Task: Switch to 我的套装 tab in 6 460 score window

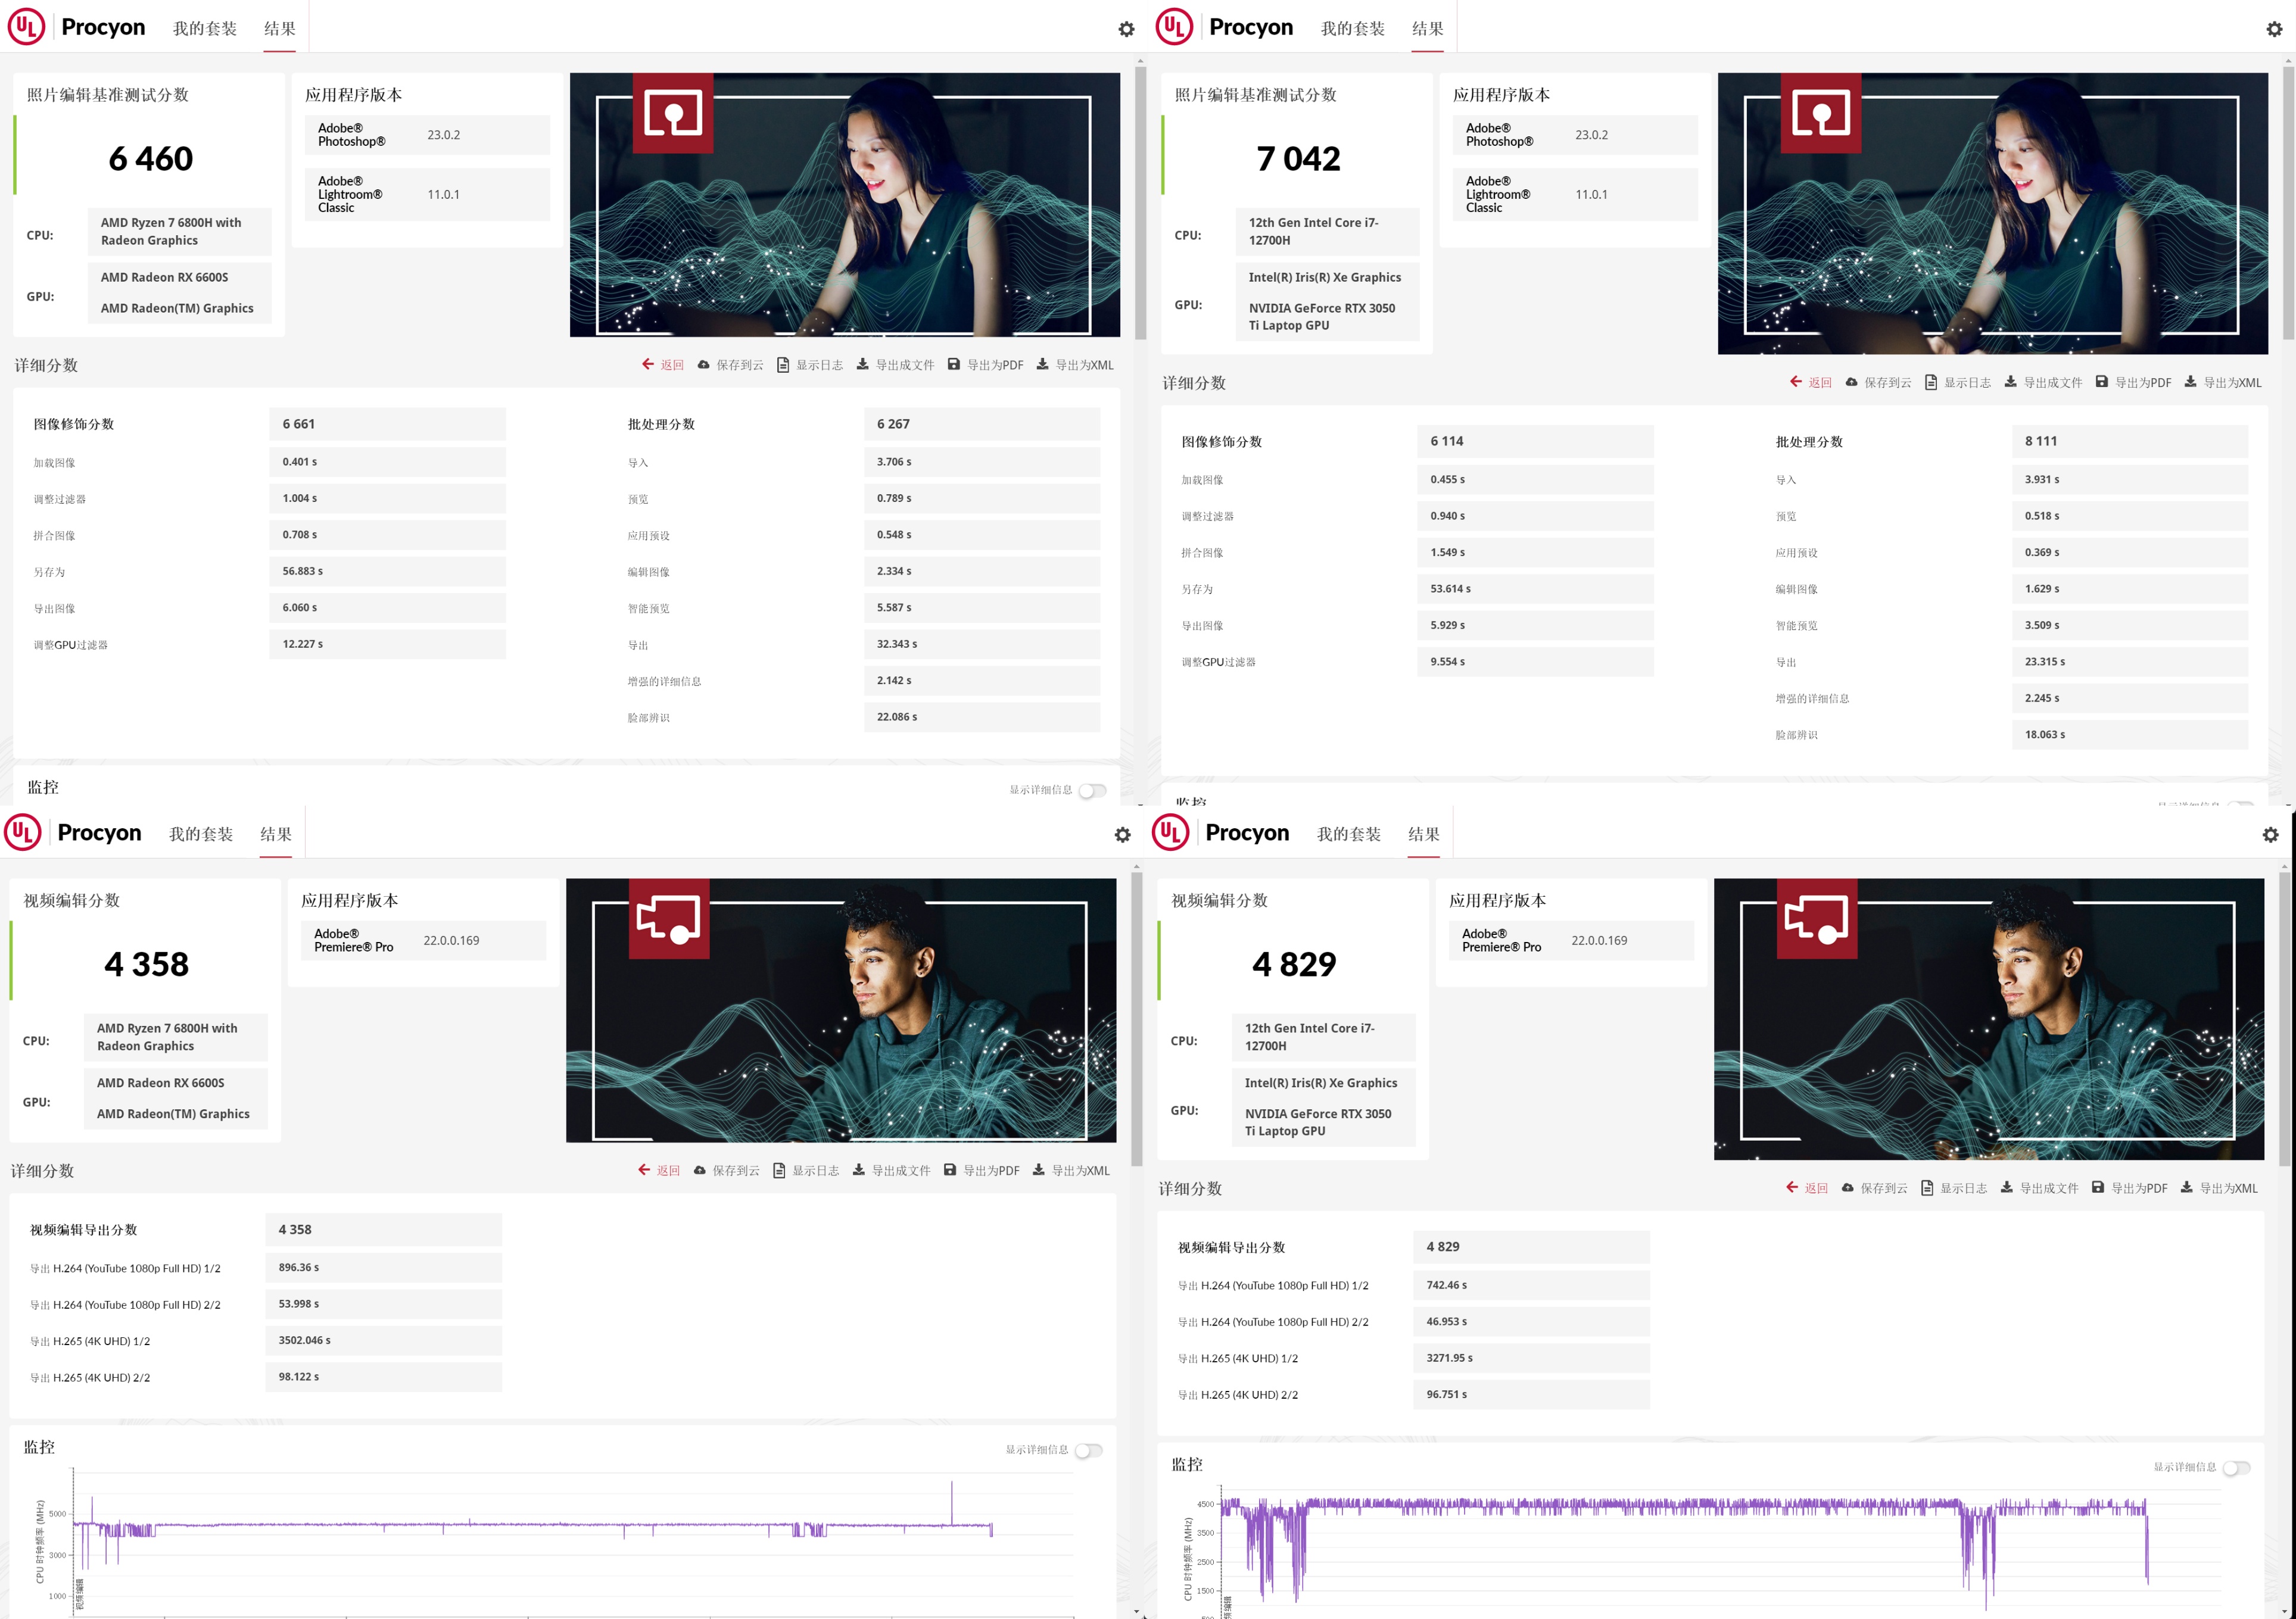Action: [204, 29]
